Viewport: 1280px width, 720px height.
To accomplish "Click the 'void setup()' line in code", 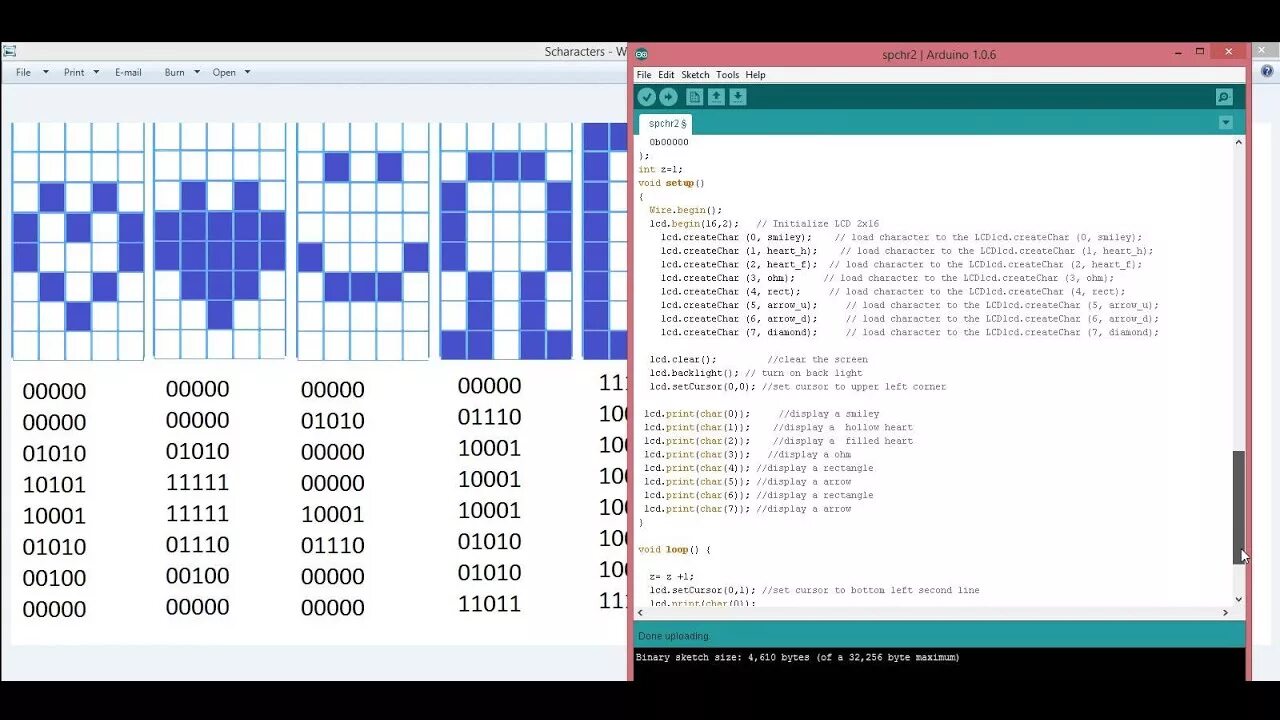I will [x=671, y=183].
